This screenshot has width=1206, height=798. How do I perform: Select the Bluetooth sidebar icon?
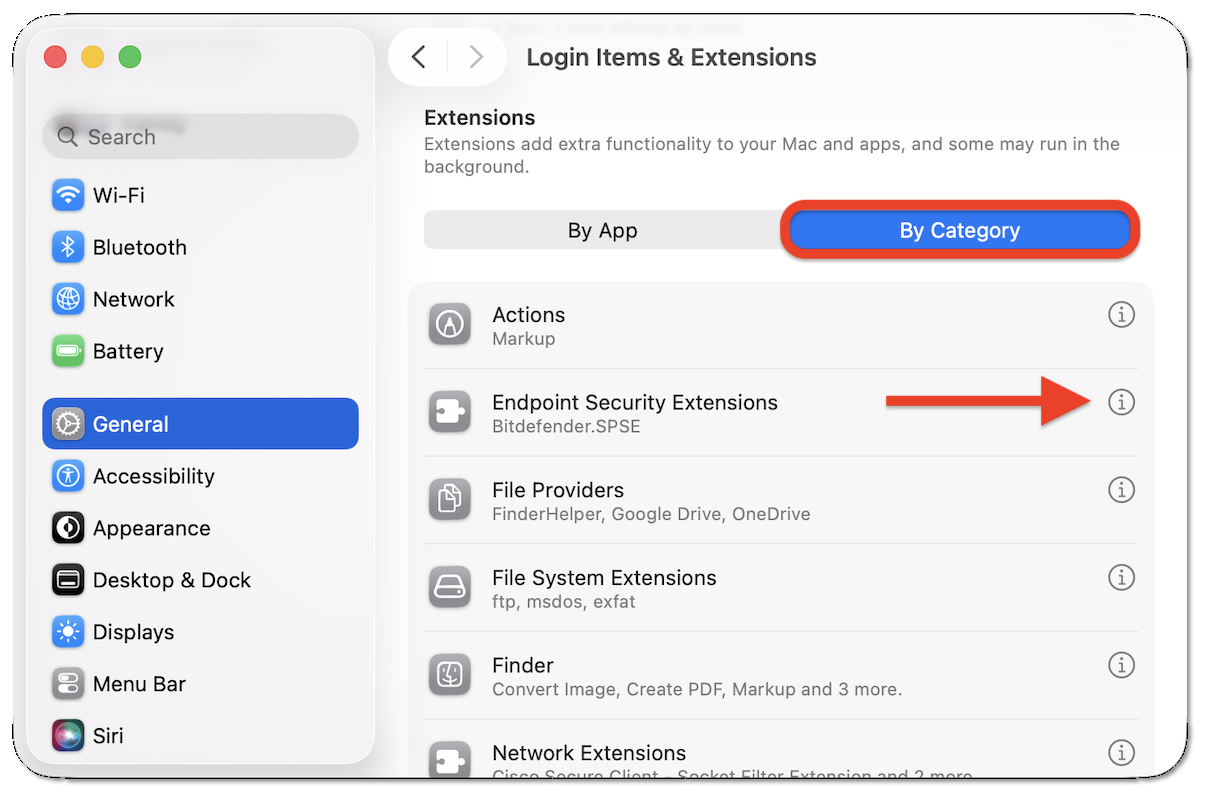[x=68, y=247]
